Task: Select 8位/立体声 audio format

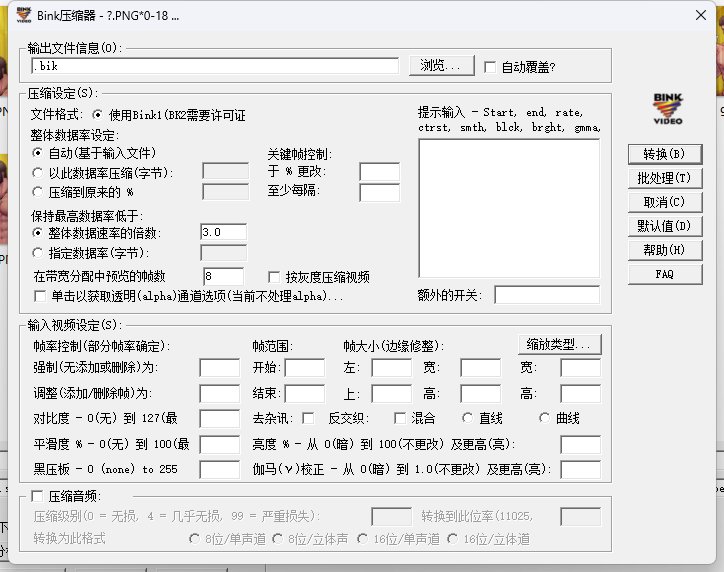Action: [x=278, y=539]
